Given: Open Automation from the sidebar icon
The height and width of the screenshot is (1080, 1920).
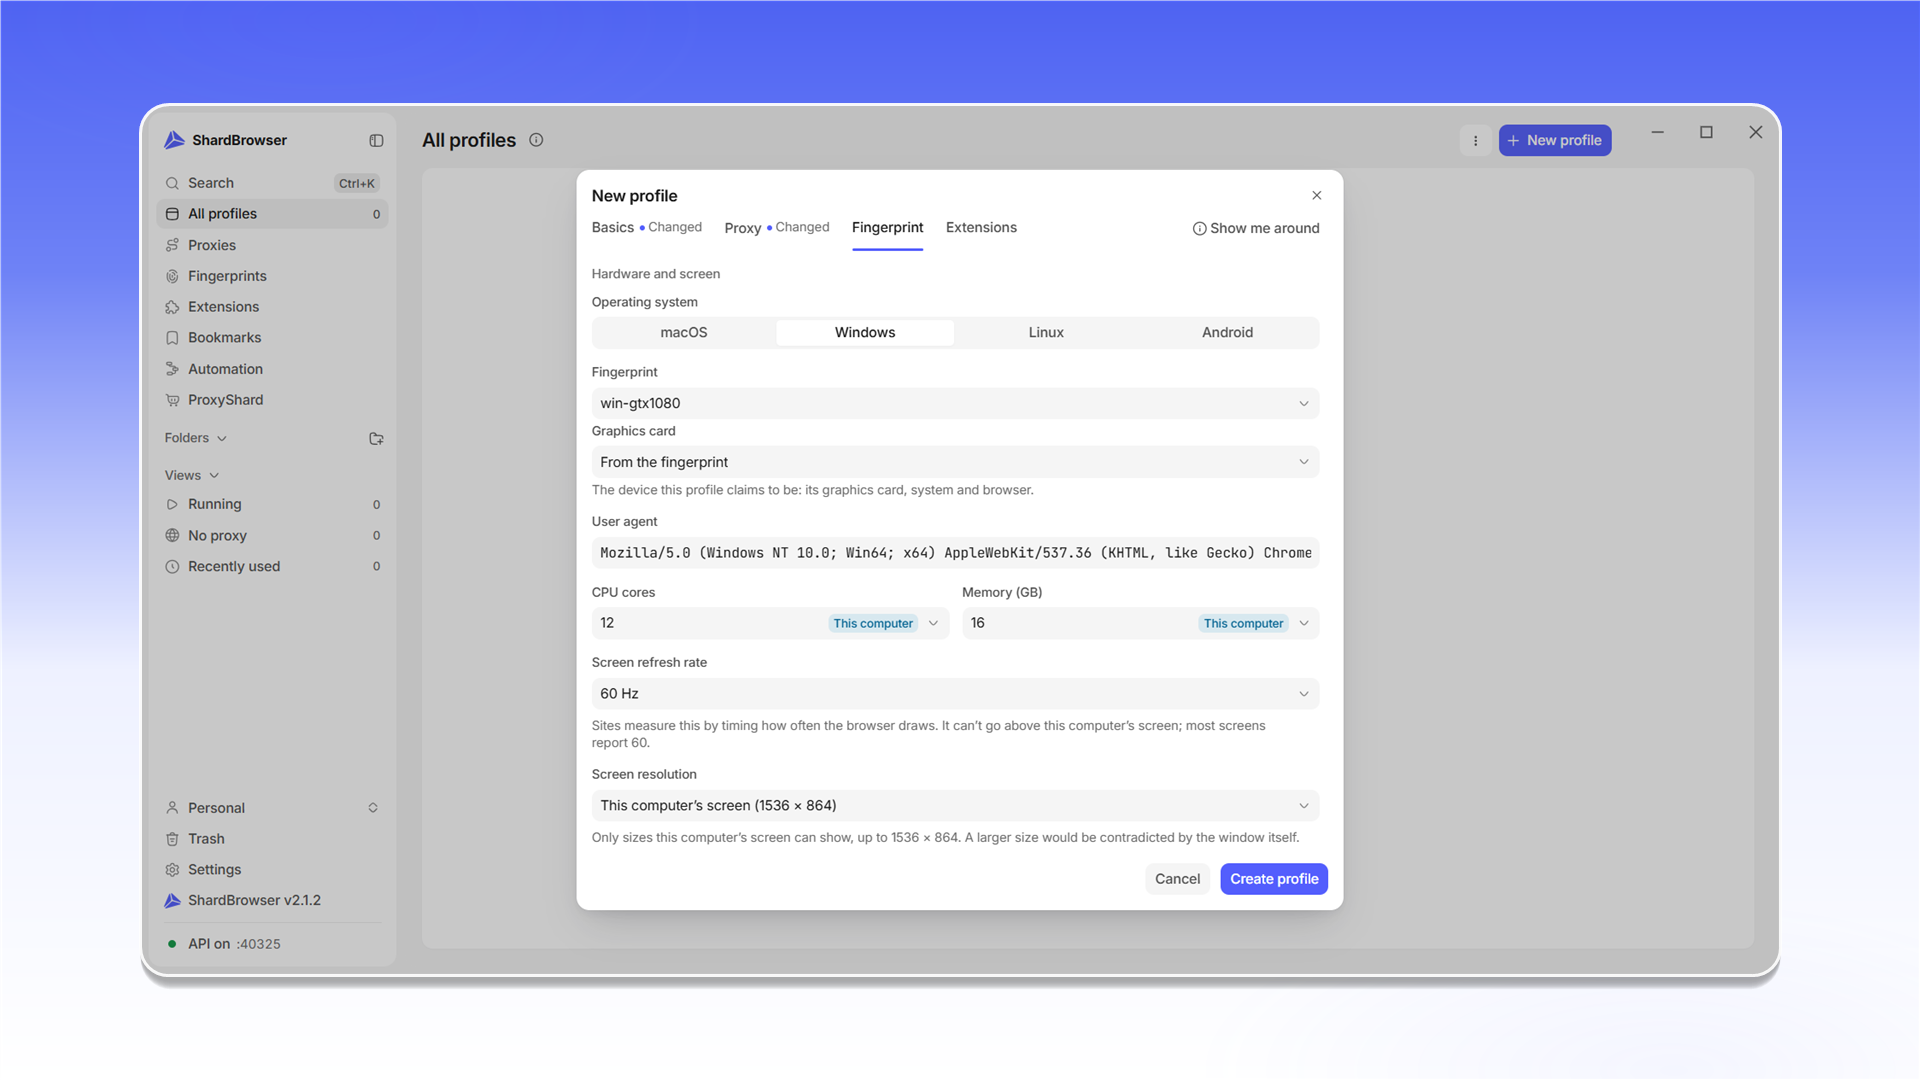Looking at the screenshot, I should pyautogui.click(x=172, y=369).
